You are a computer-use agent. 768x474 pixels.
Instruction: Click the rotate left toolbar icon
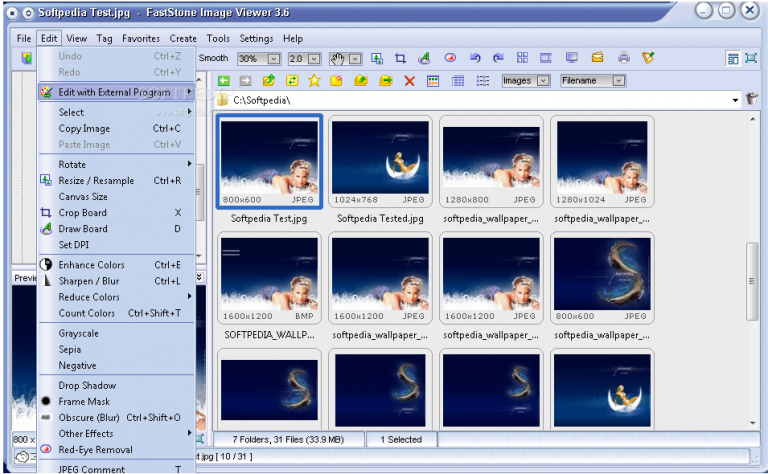(x=475, y=59)
